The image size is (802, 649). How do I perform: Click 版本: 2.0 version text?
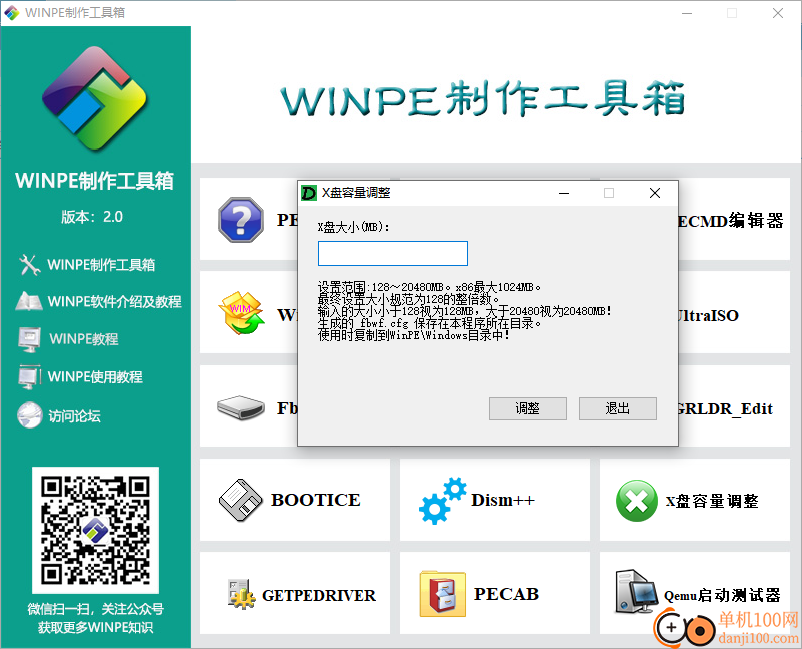[92, 217]
